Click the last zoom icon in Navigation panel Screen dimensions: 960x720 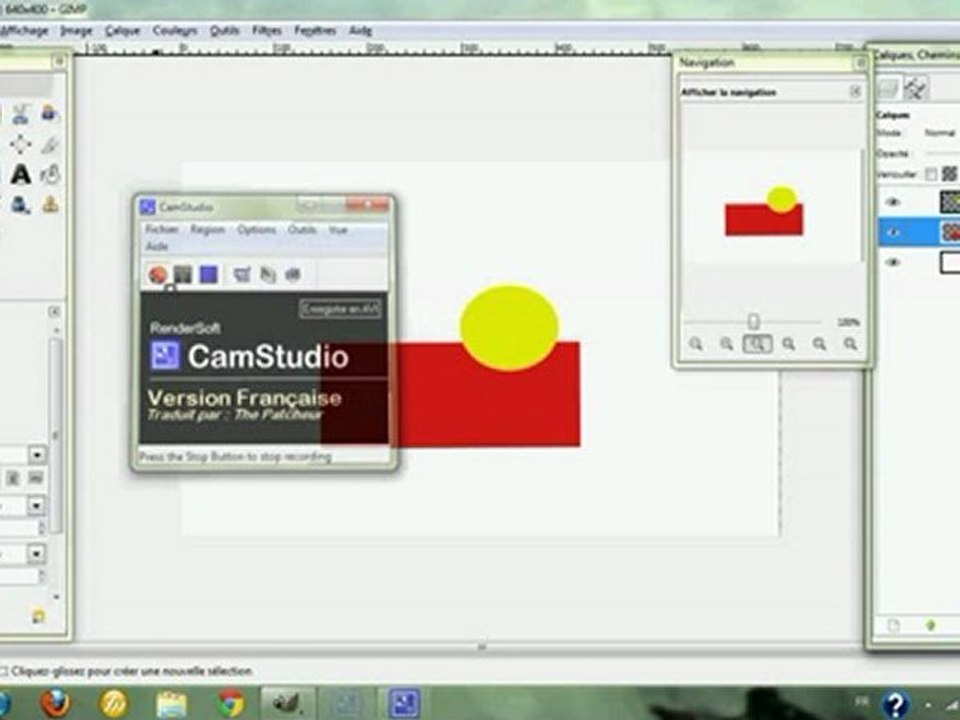point(850,344)
